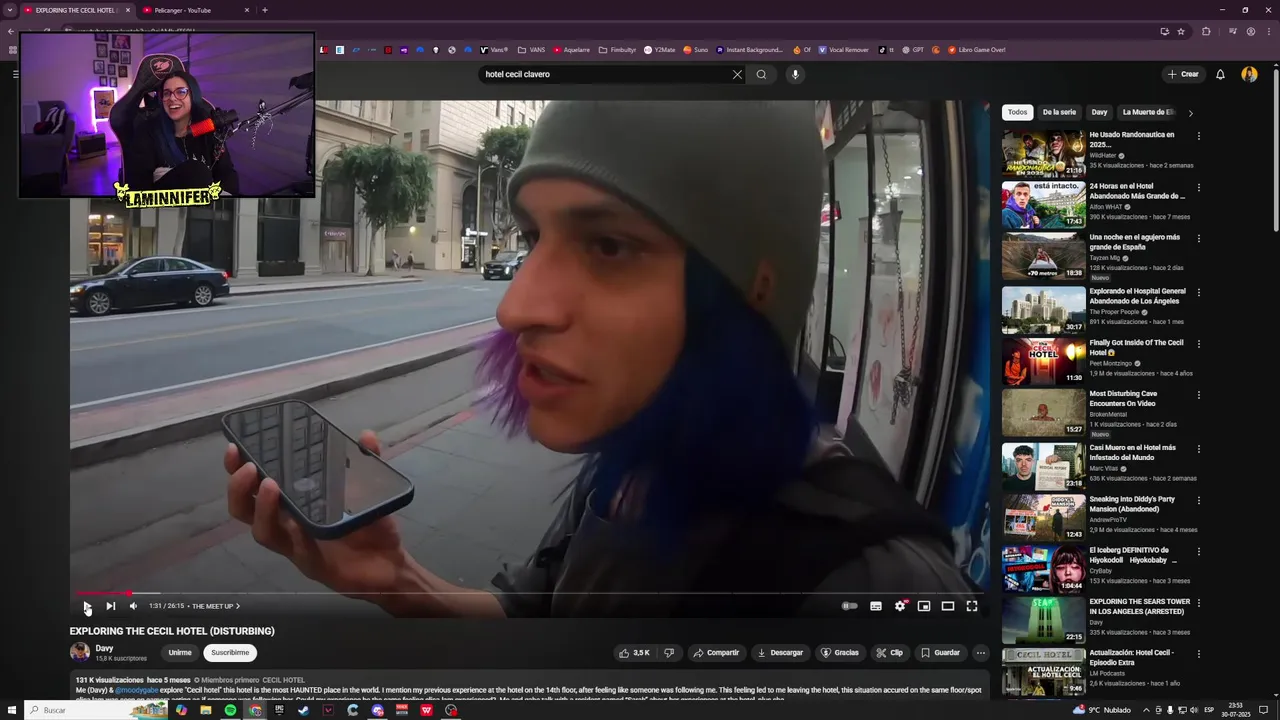Enable miniplayer mode
Image resolution: width=1280 pixels, height=720 pixels.
pyautogui.click(x=924, y=606)
